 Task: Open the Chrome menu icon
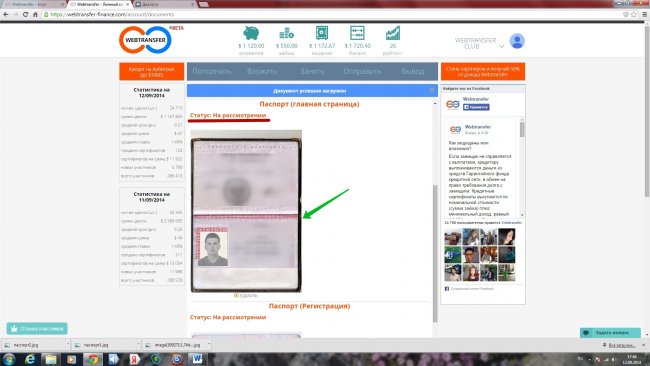[x=645, y=14]
